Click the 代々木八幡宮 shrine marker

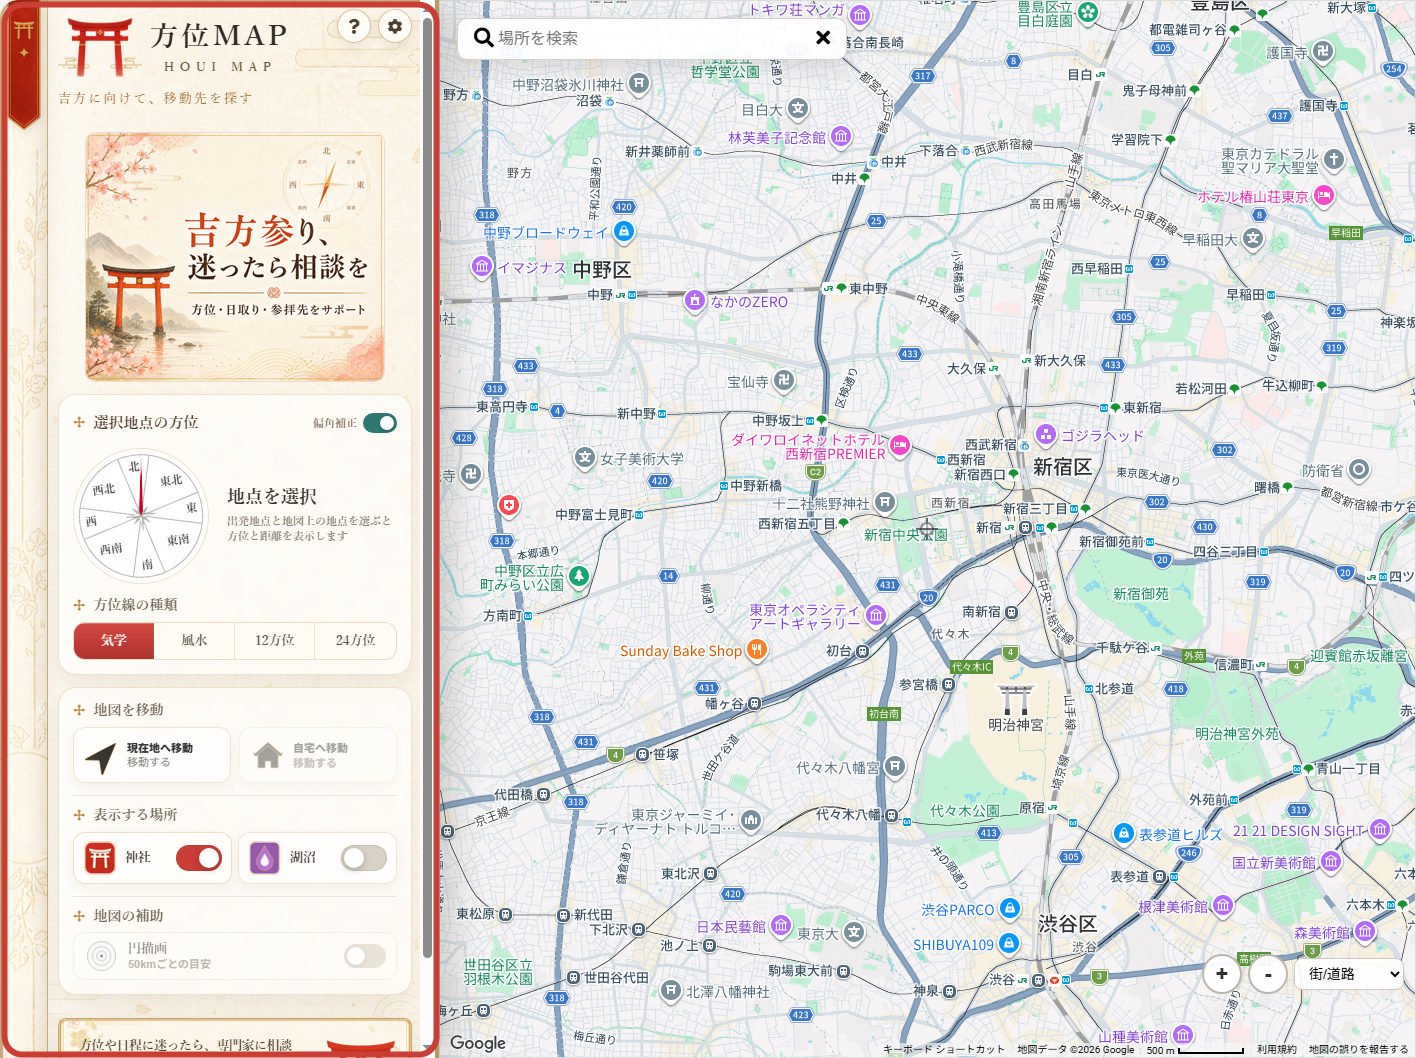(895, 767)
